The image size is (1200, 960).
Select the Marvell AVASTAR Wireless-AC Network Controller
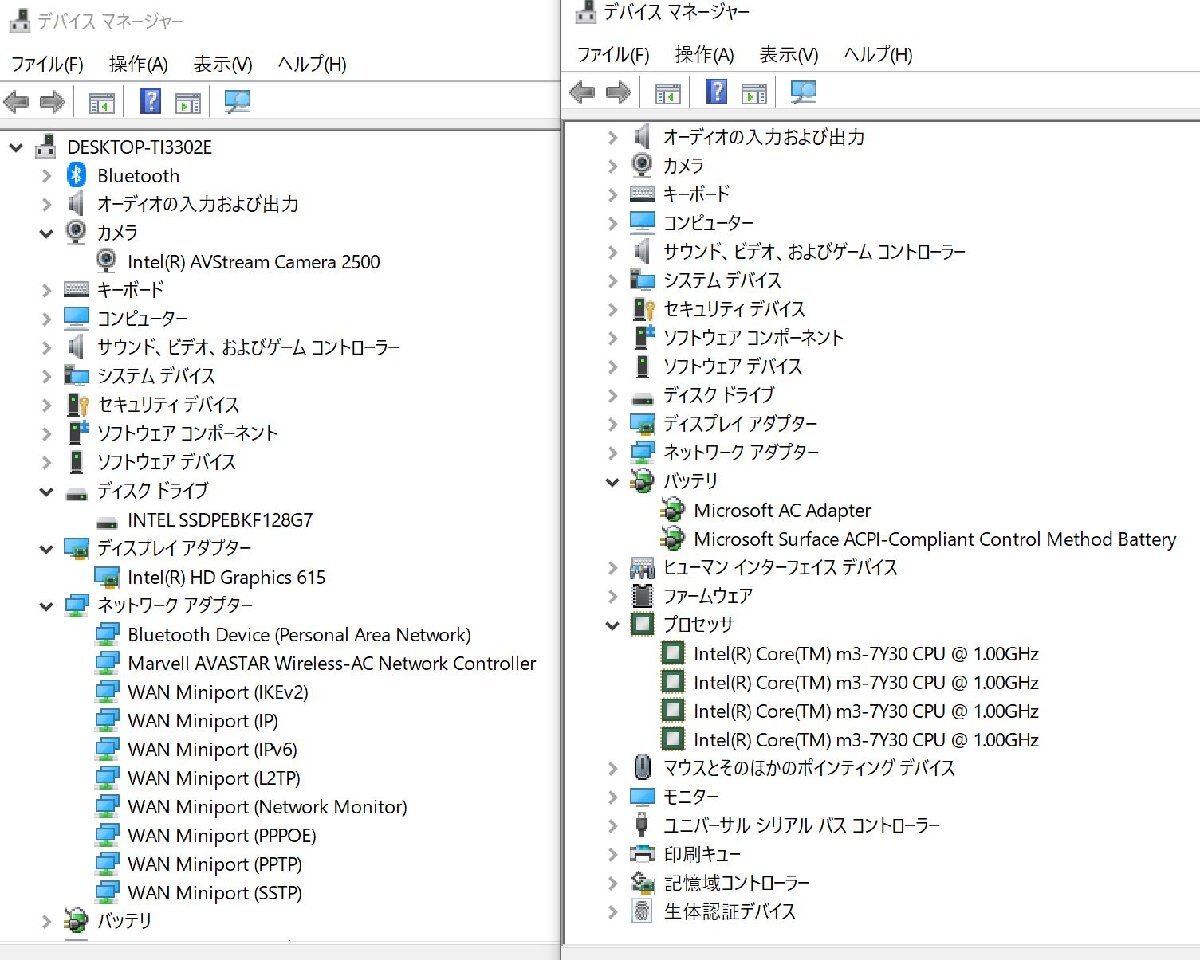(331, 663)
